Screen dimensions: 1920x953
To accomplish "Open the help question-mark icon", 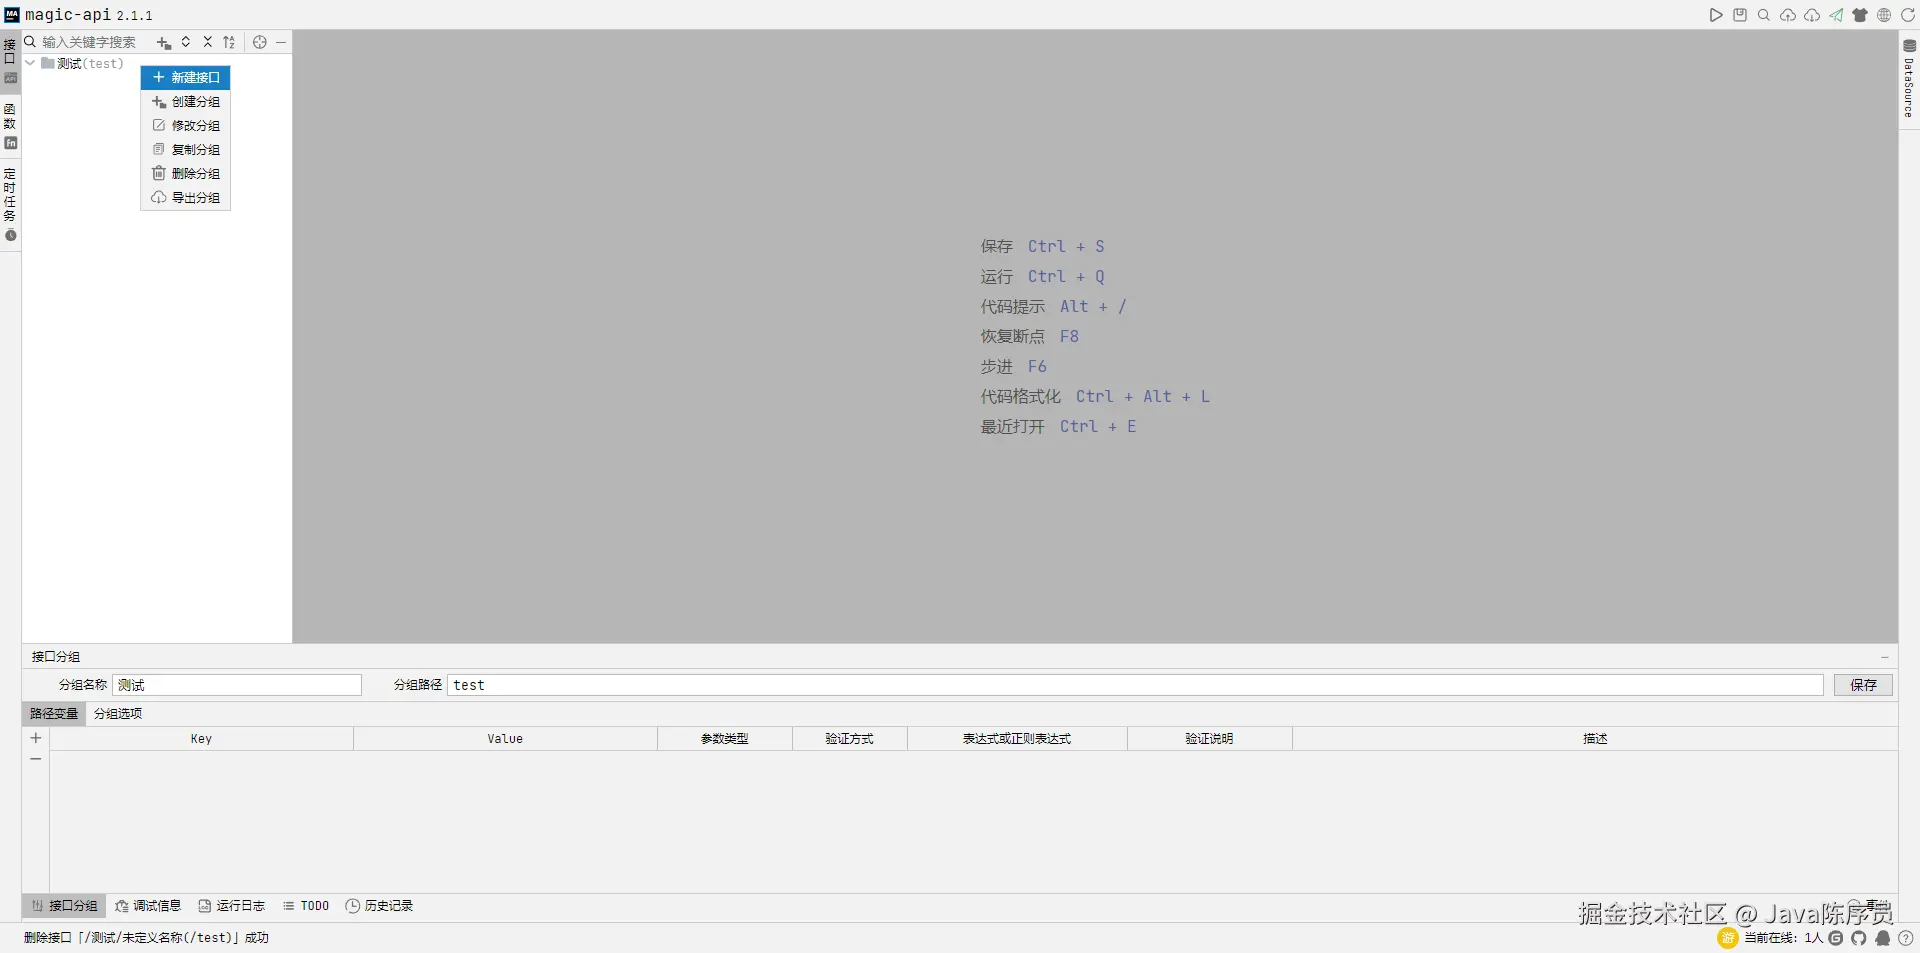I will click(1906, 938).
